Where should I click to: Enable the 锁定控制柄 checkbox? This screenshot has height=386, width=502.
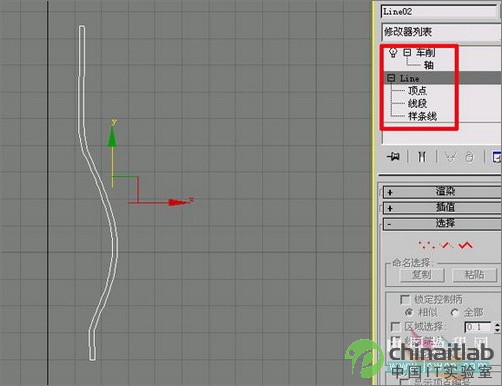[x=405, y=299]
